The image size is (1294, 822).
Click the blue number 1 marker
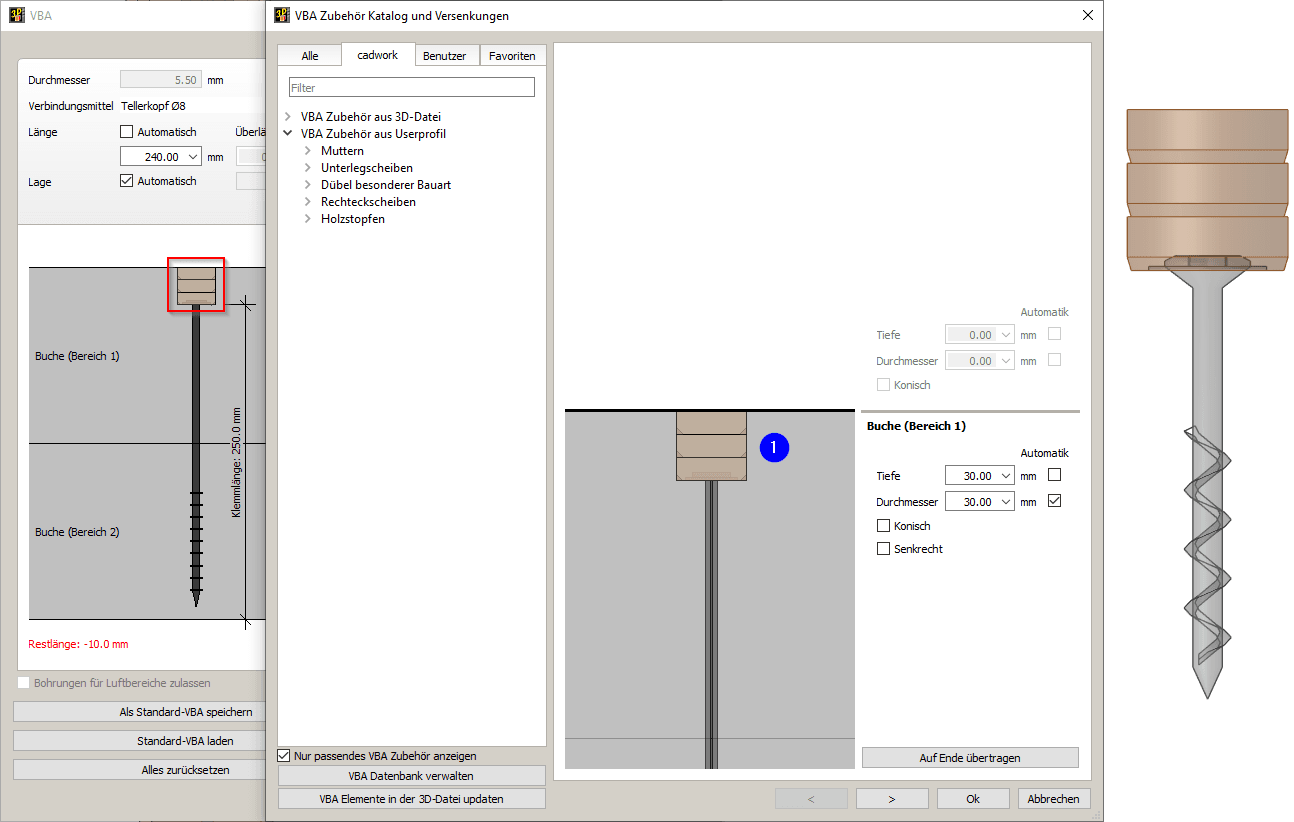774,449
